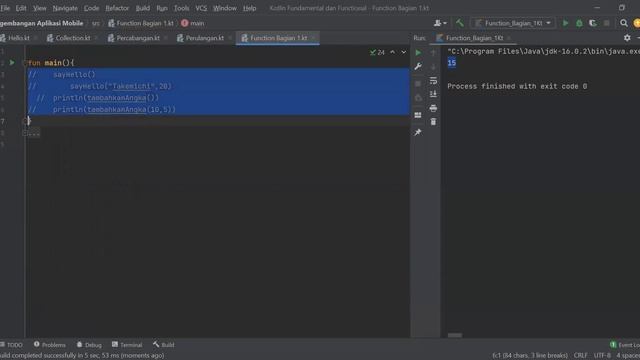Click the main breadcrumb in navigation bar
The height and width of the screenshot is (360, 640).
click(193, 23)
